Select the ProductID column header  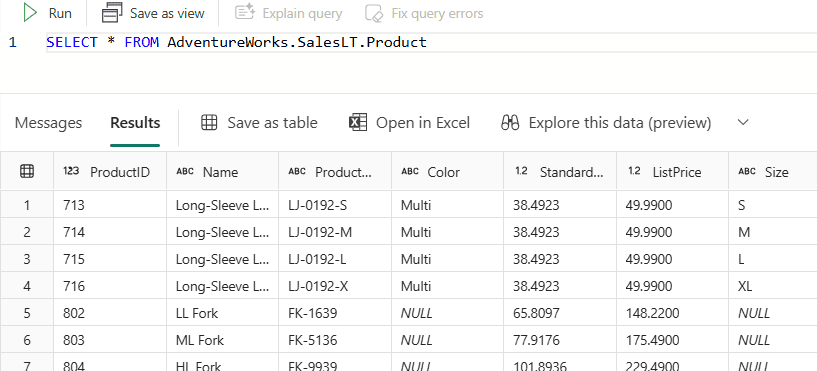pyautogui.click(x=110, y=170)
